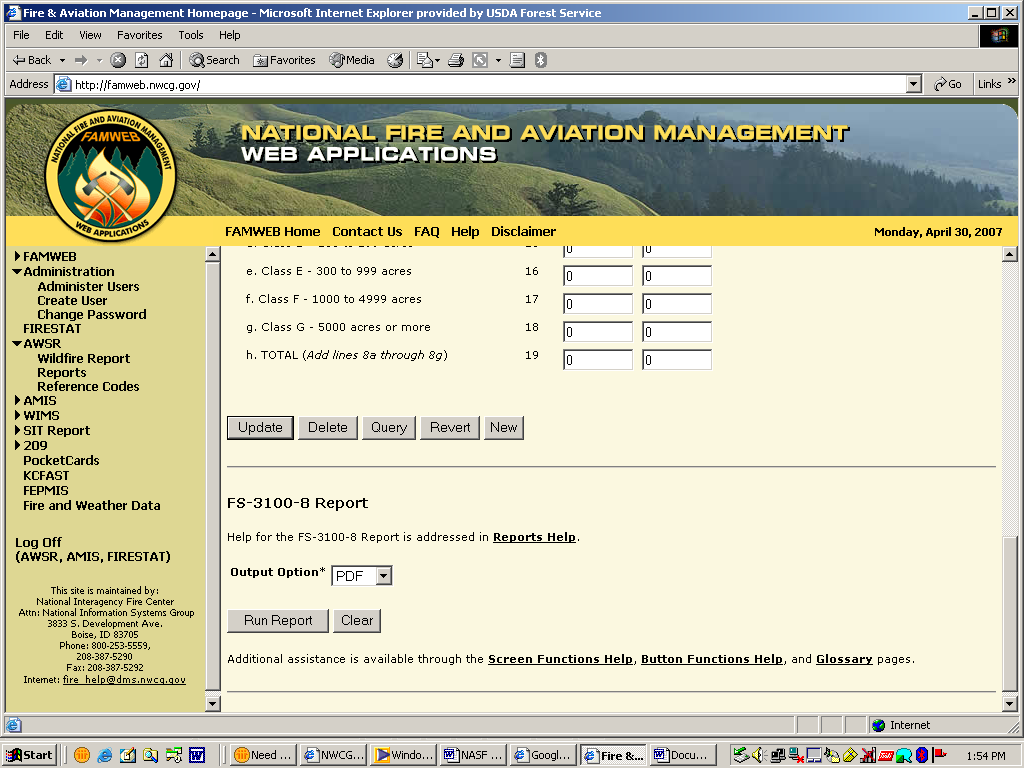1024x768 pixels.
Task: Open the Tools menu
Action: (190, 35)
